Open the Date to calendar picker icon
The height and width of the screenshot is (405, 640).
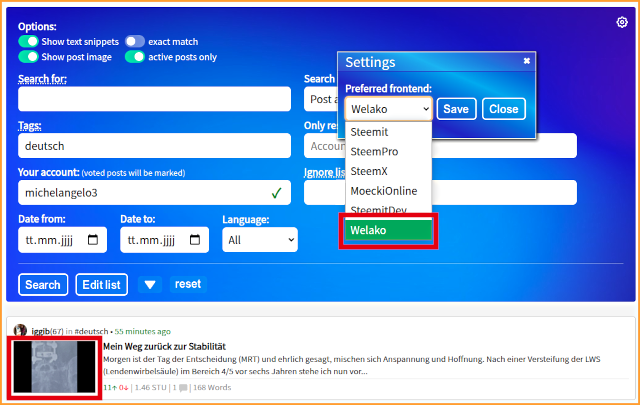tap(195, 239)
